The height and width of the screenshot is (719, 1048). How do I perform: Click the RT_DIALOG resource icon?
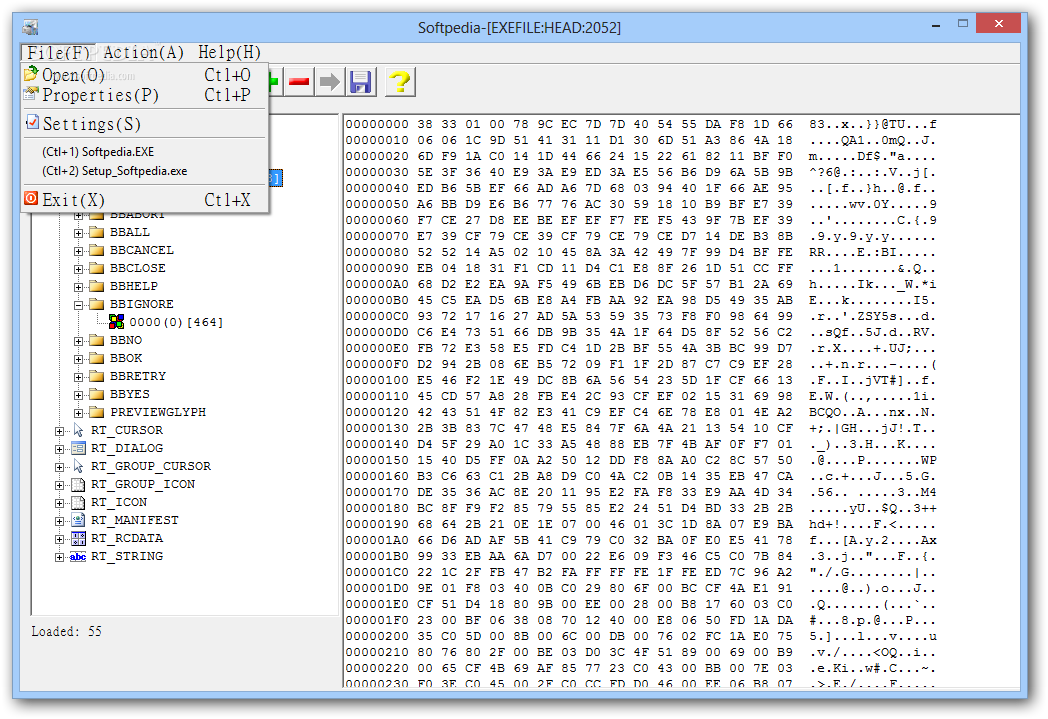(78, 448)
